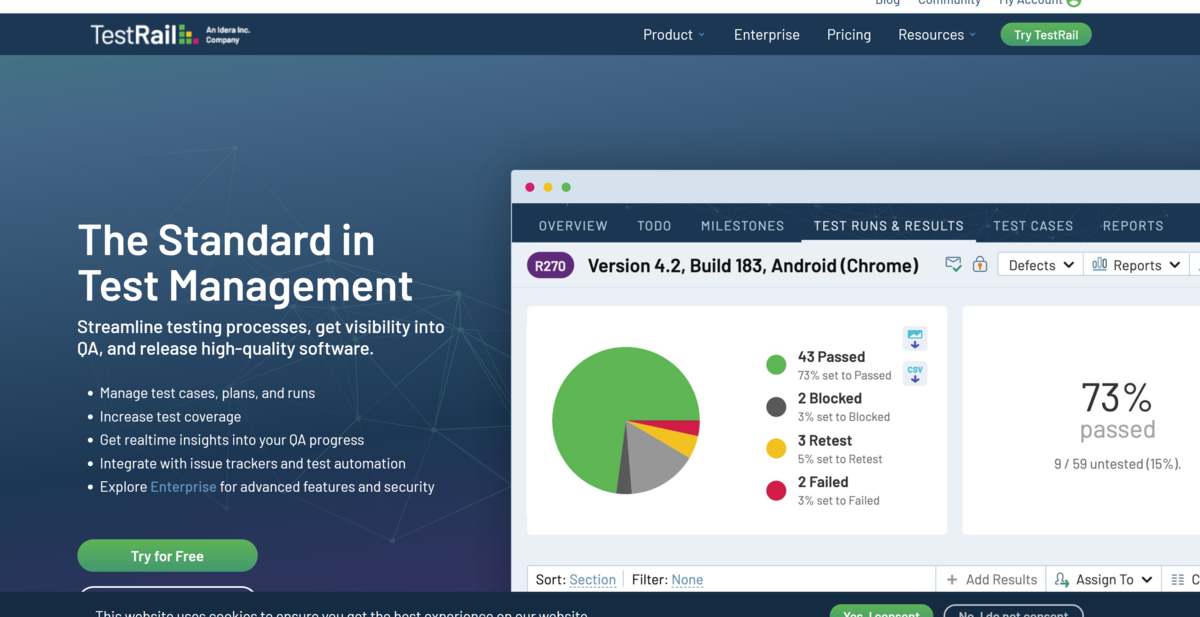Screen dimensions: 1200x617
Task: Click the '3 Retest' legend label
Action: (x=825, y=441)
